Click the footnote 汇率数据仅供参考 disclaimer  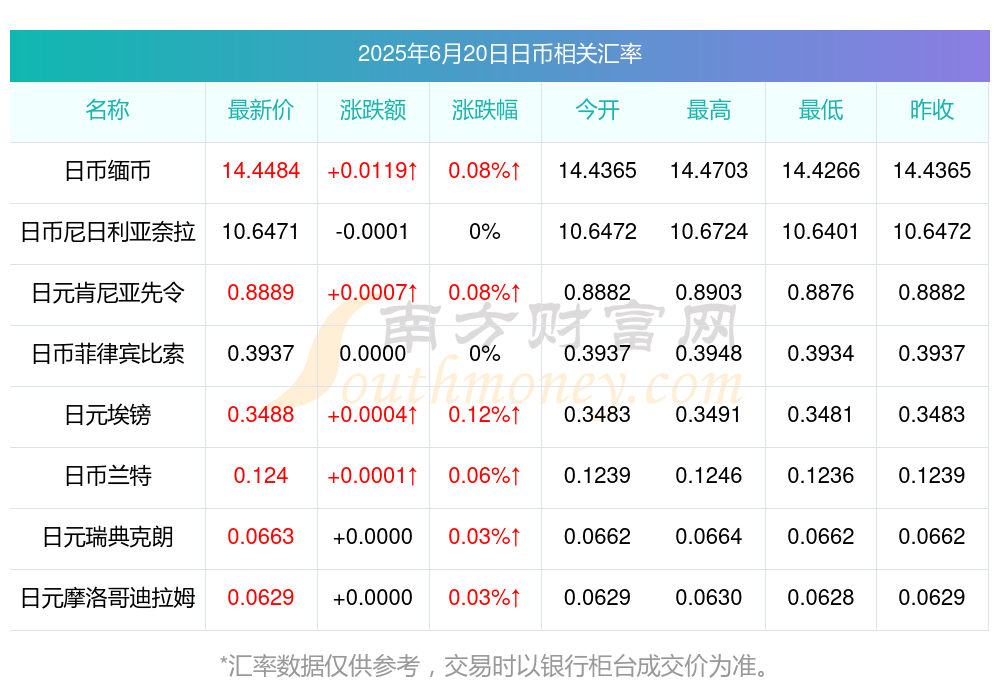tap(494, 666)
